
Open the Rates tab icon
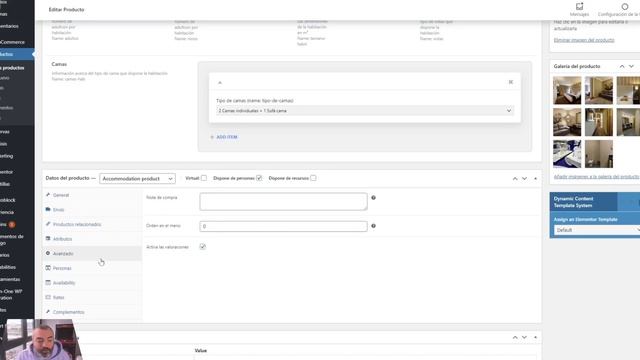tap(48, 297)
